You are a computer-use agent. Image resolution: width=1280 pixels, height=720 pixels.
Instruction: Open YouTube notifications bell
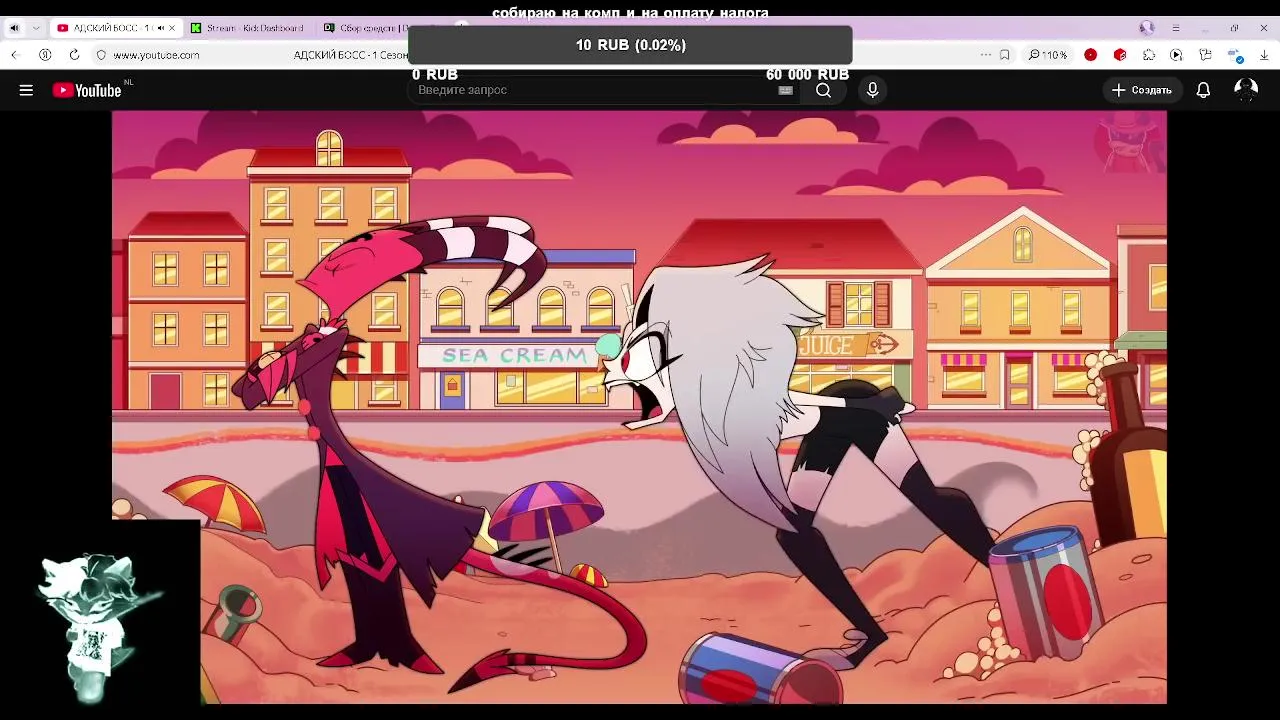[1203, 90]
